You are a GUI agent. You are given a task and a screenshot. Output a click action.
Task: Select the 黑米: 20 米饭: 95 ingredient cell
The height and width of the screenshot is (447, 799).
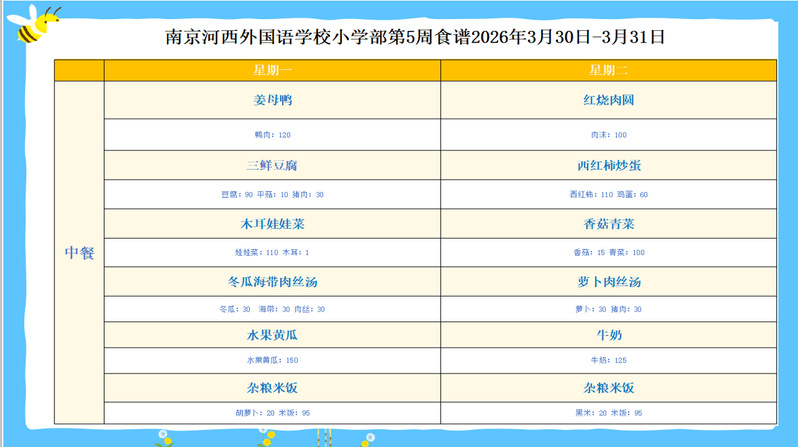point(608,412)
